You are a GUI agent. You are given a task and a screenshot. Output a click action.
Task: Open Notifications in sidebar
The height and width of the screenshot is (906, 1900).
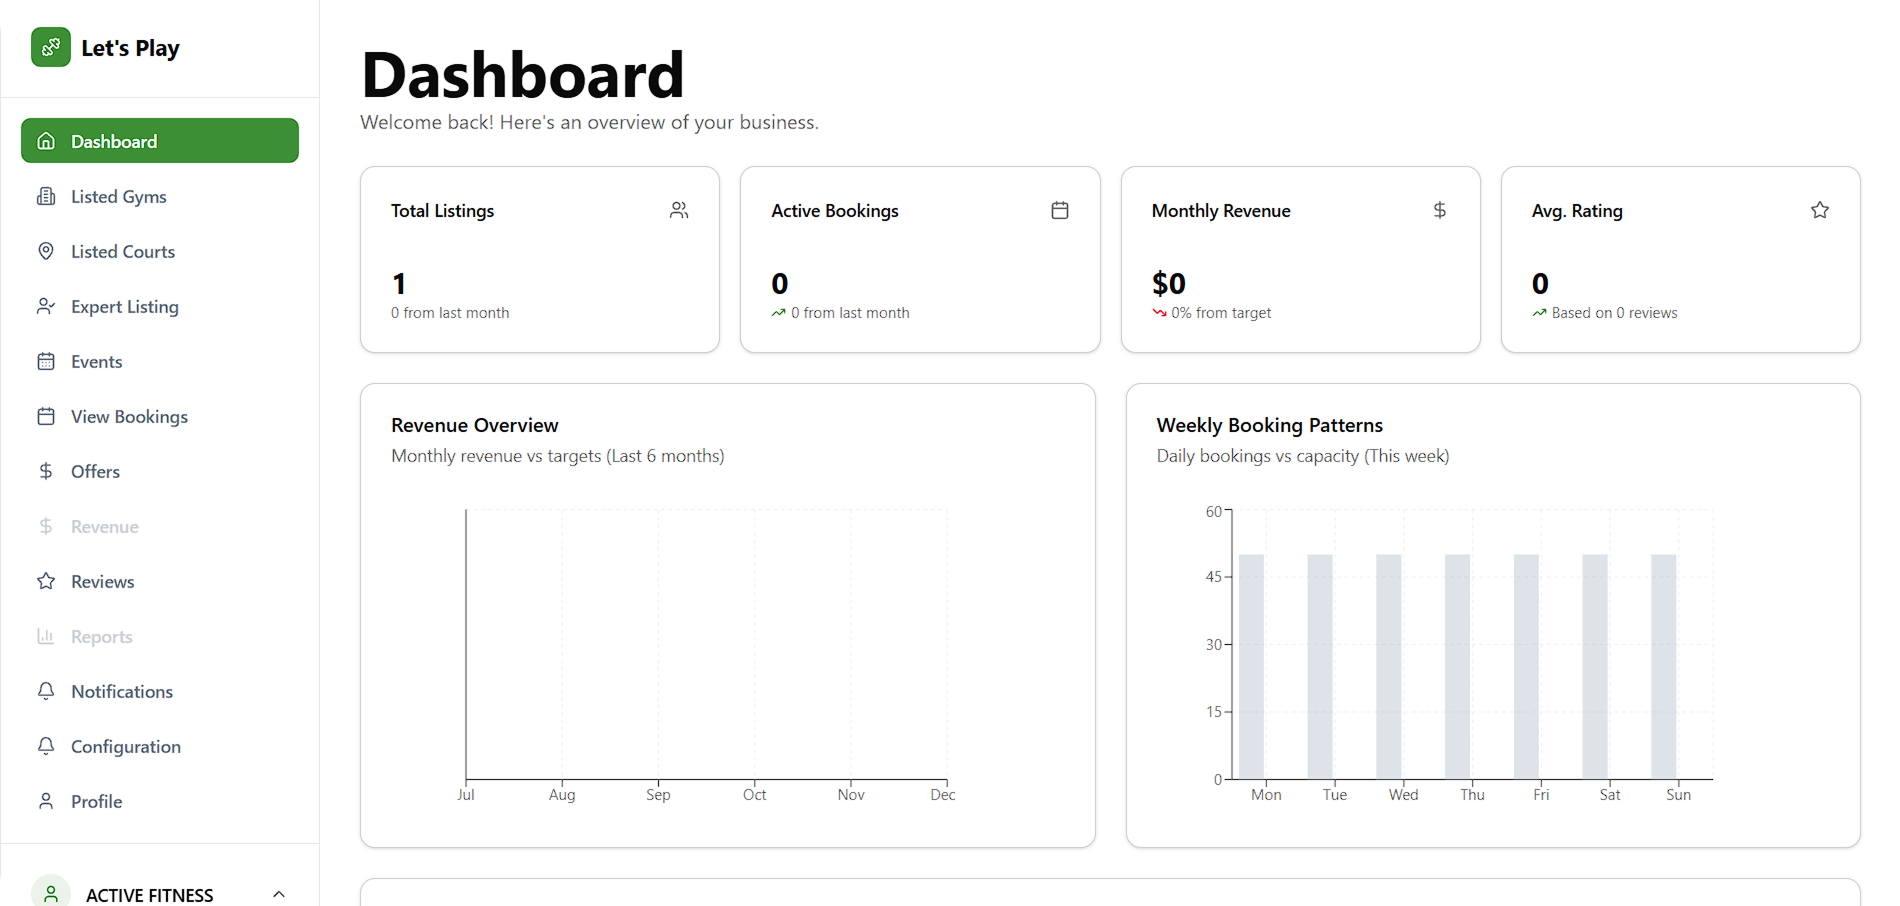click(x=160, y=691)
